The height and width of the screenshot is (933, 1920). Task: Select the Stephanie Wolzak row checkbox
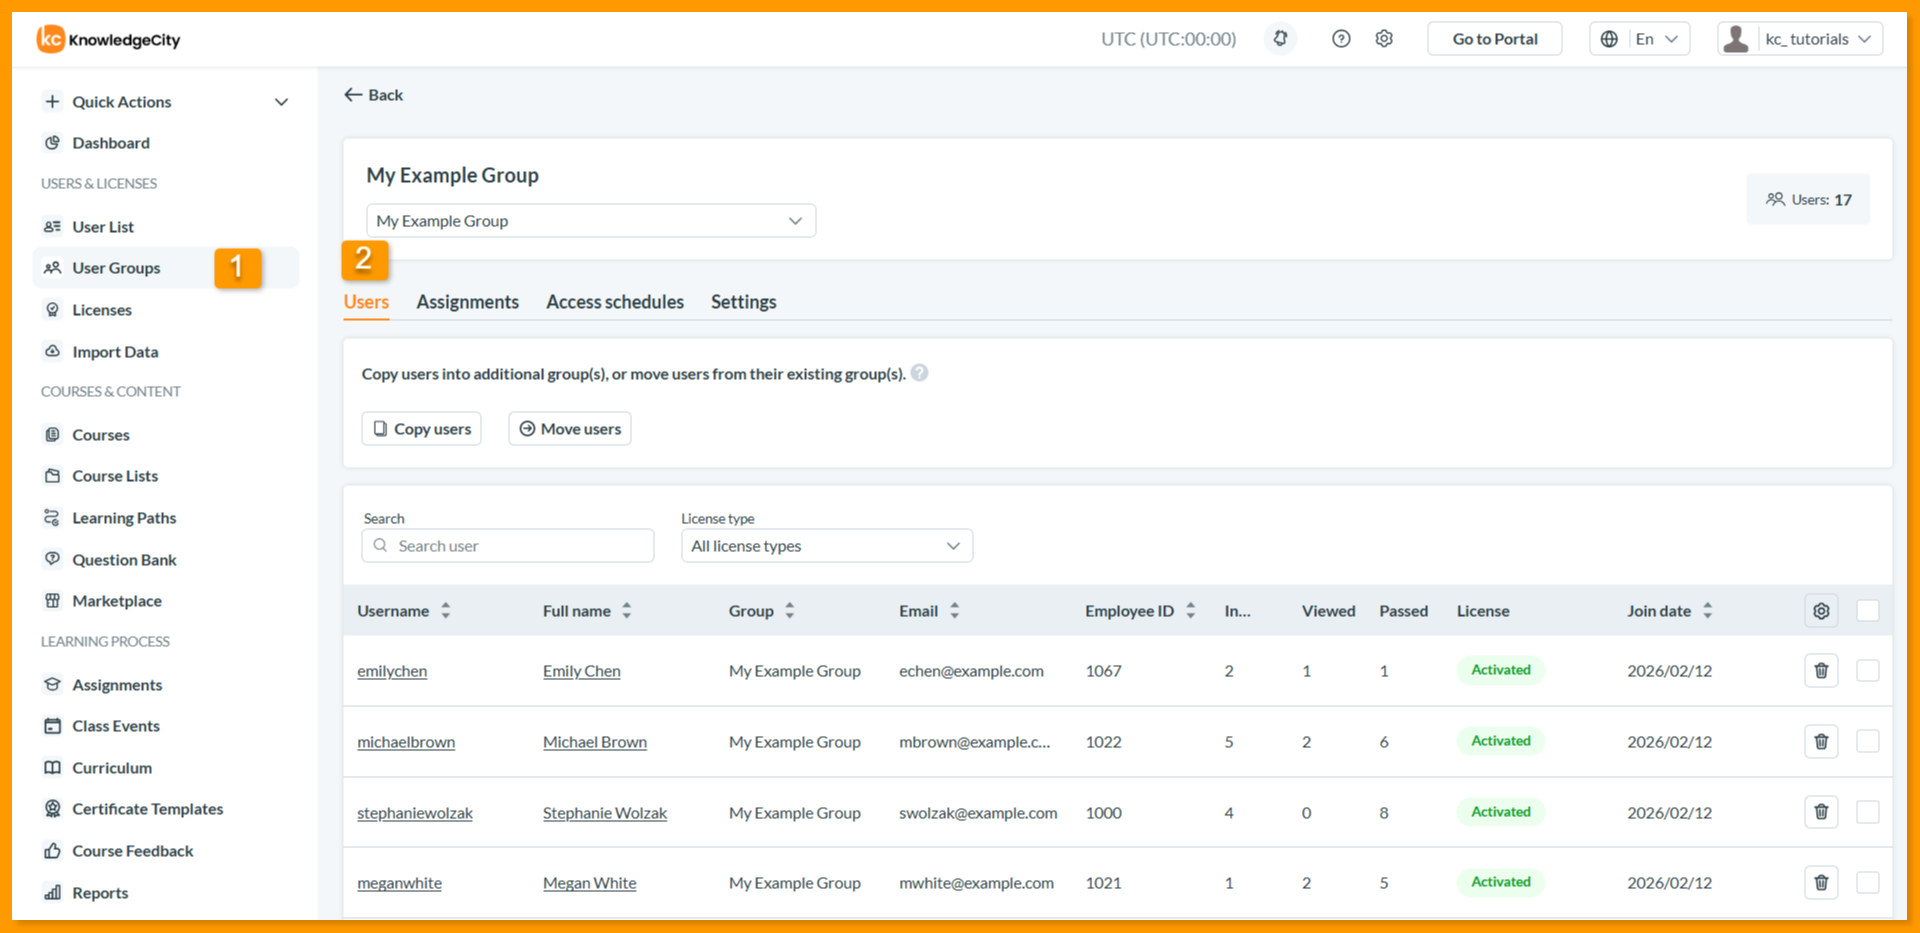(1867, 812)
